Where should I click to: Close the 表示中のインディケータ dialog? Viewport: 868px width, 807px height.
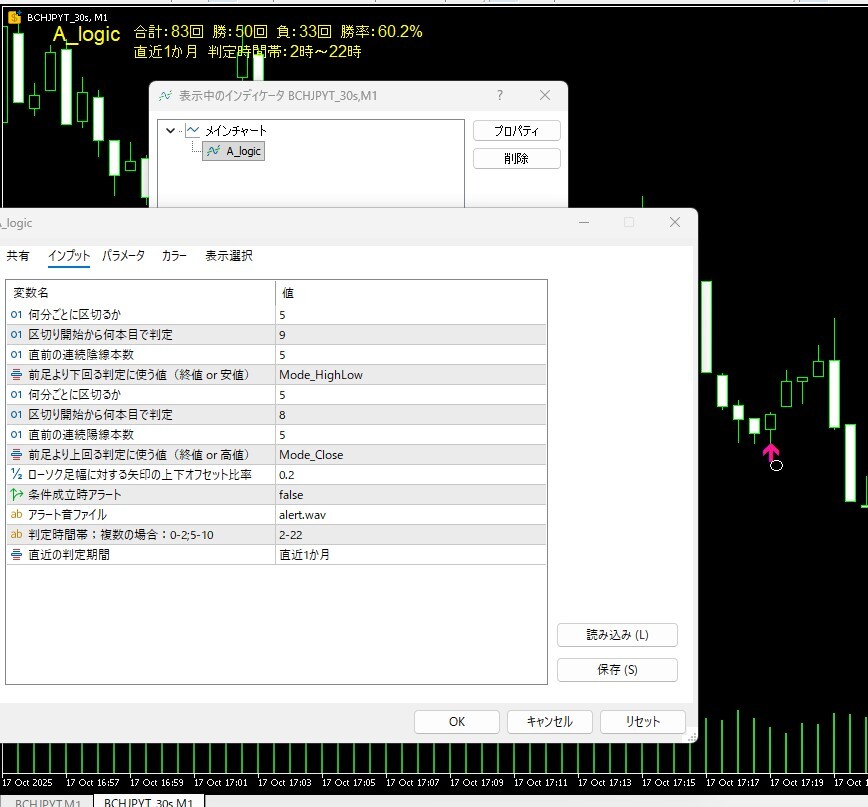click(x=545, y=95)
